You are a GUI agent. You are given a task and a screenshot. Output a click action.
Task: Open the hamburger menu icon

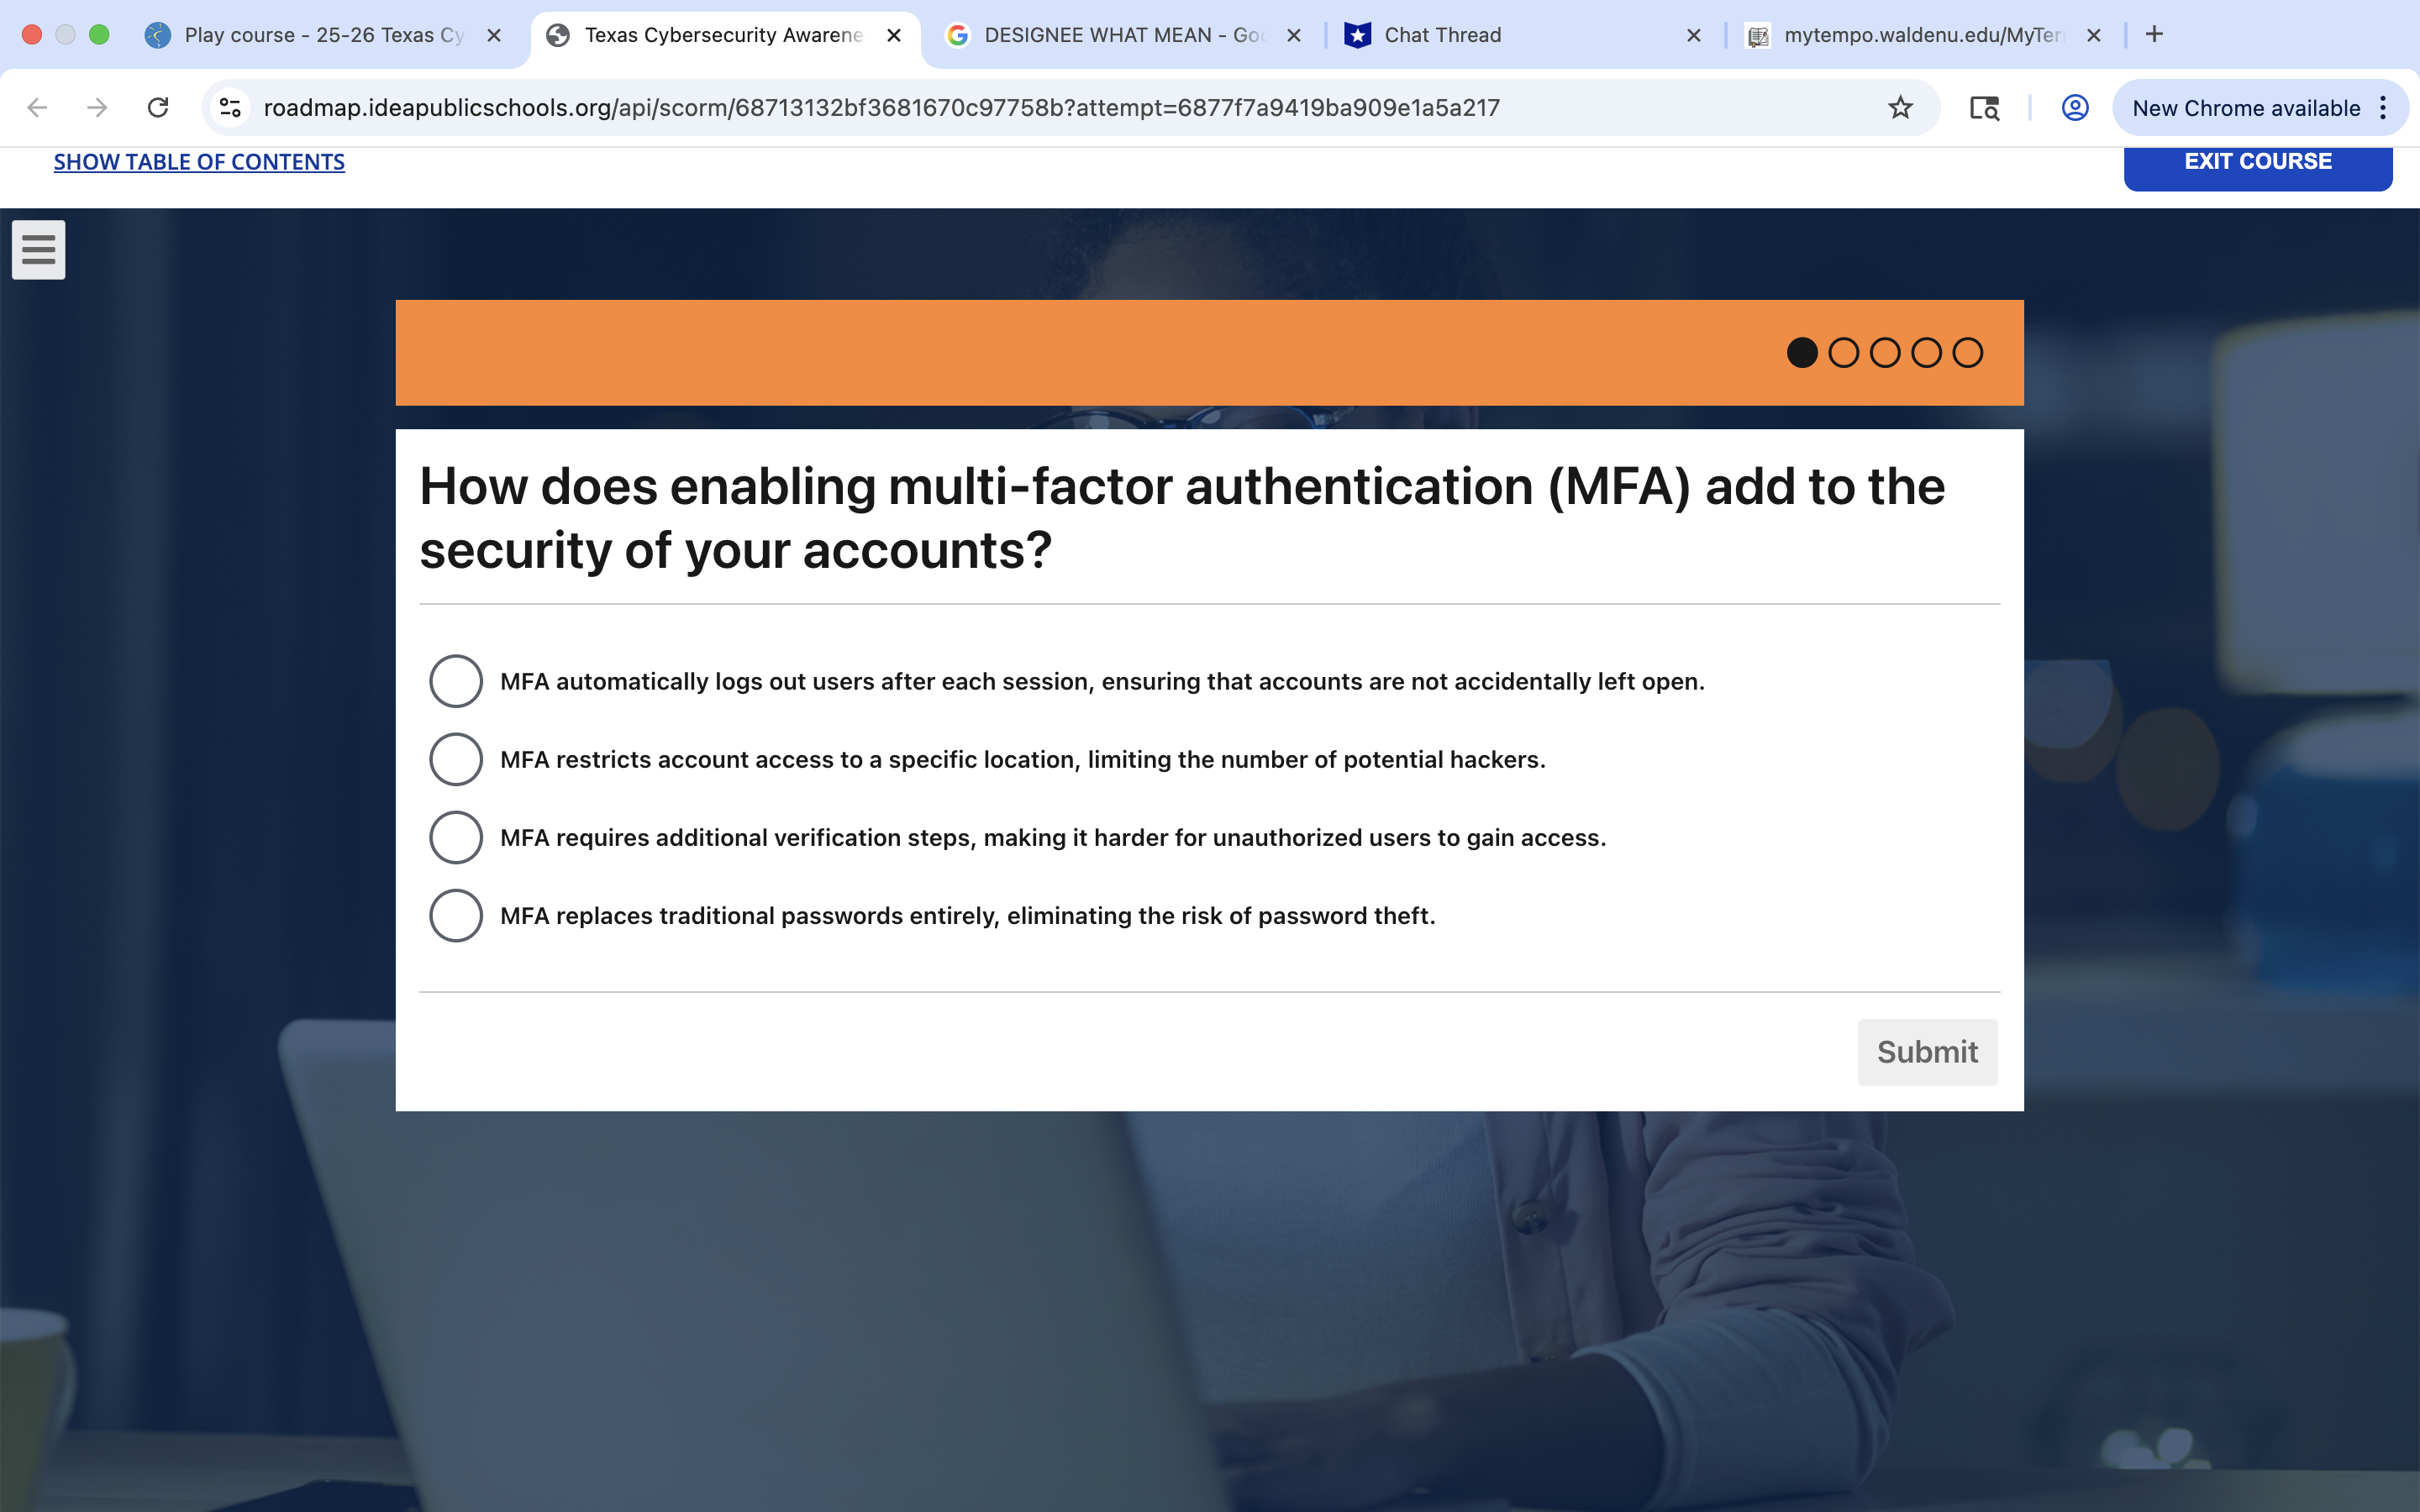[38, 249]
